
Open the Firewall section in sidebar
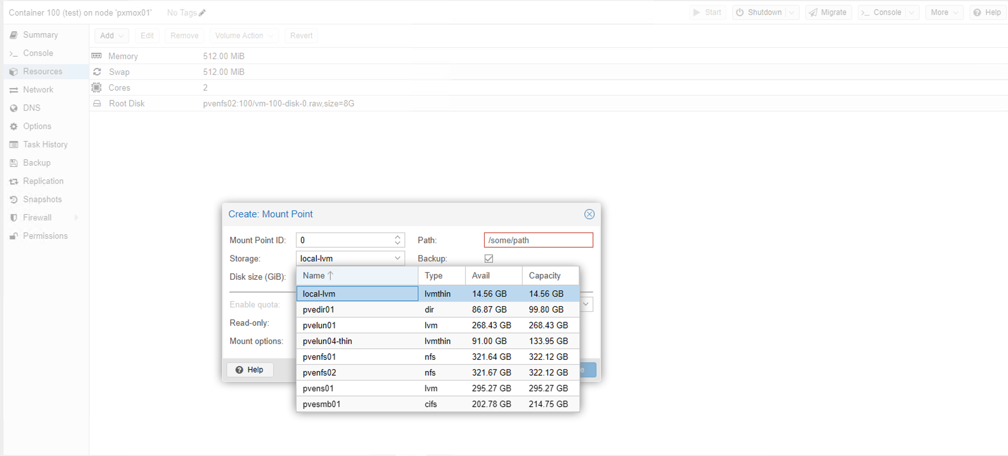coord(37,218)
